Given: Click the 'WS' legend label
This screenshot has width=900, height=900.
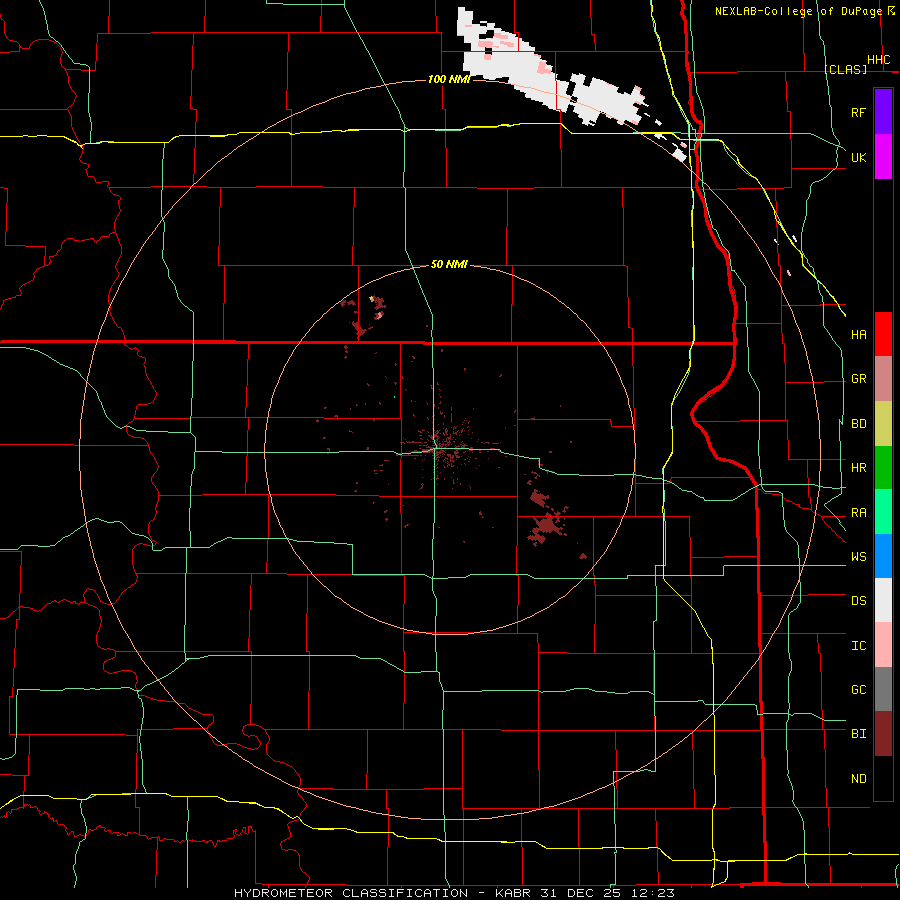Looking at the screenshot, I should pyautogui.click(x=858, y=557).
